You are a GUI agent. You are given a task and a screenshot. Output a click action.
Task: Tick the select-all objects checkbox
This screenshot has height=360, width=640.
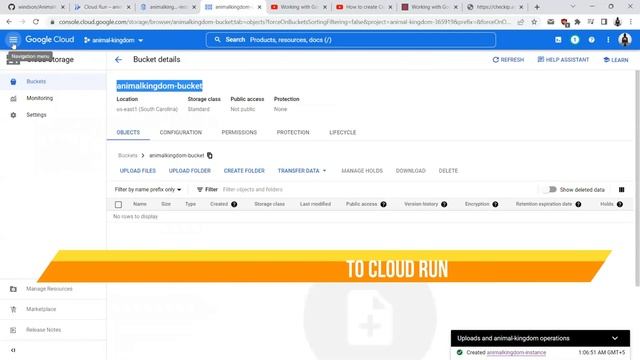coord(118,204)
